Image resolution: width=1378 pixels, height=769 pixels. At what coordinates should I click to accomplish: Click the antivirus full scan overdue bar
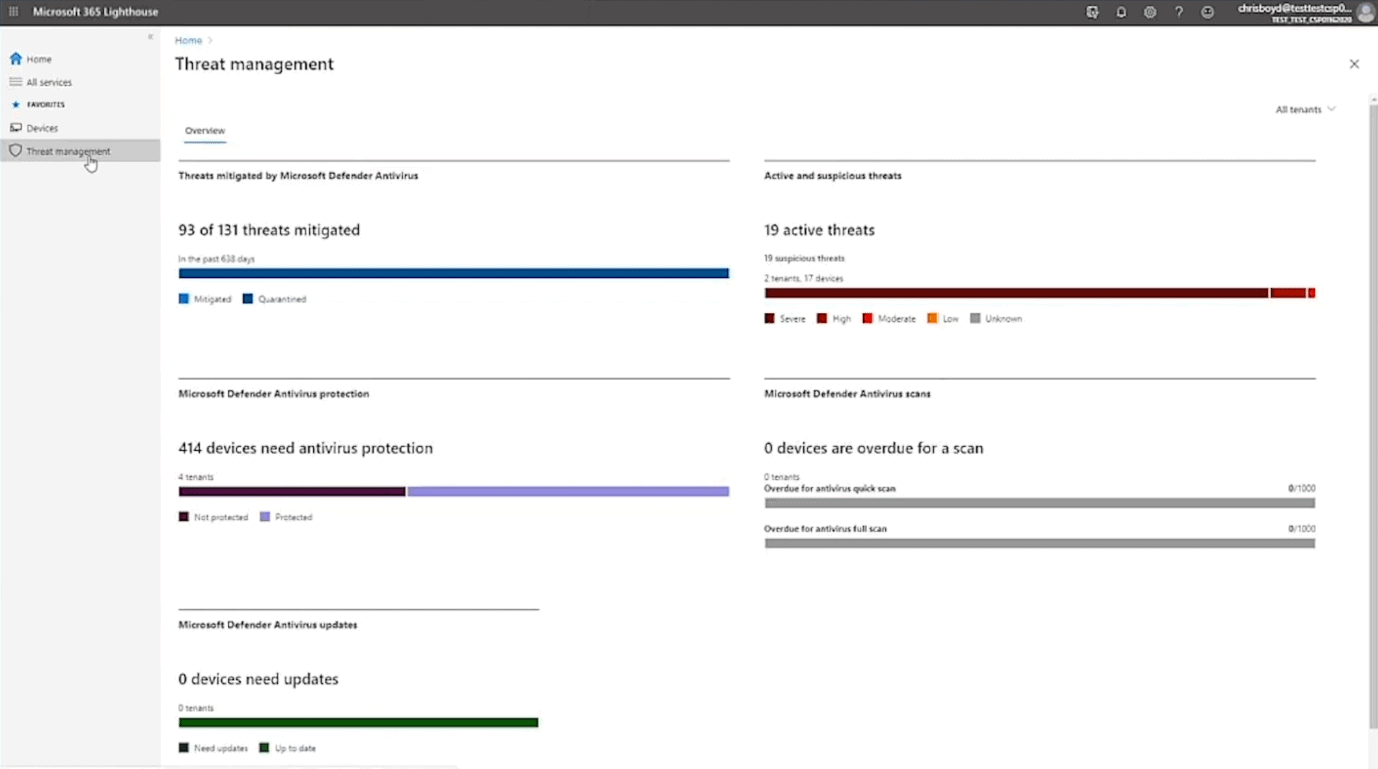click(1040, 543)
